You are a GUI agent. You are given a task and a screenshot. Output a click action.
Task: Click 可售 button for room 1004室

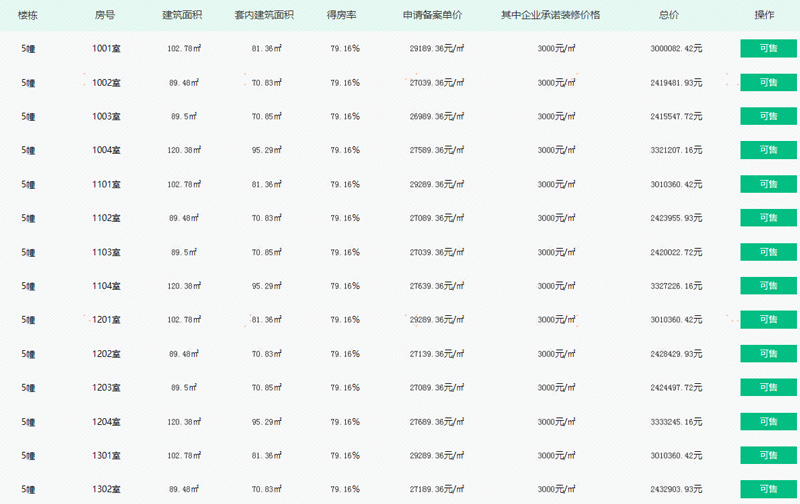pos(768,150)
